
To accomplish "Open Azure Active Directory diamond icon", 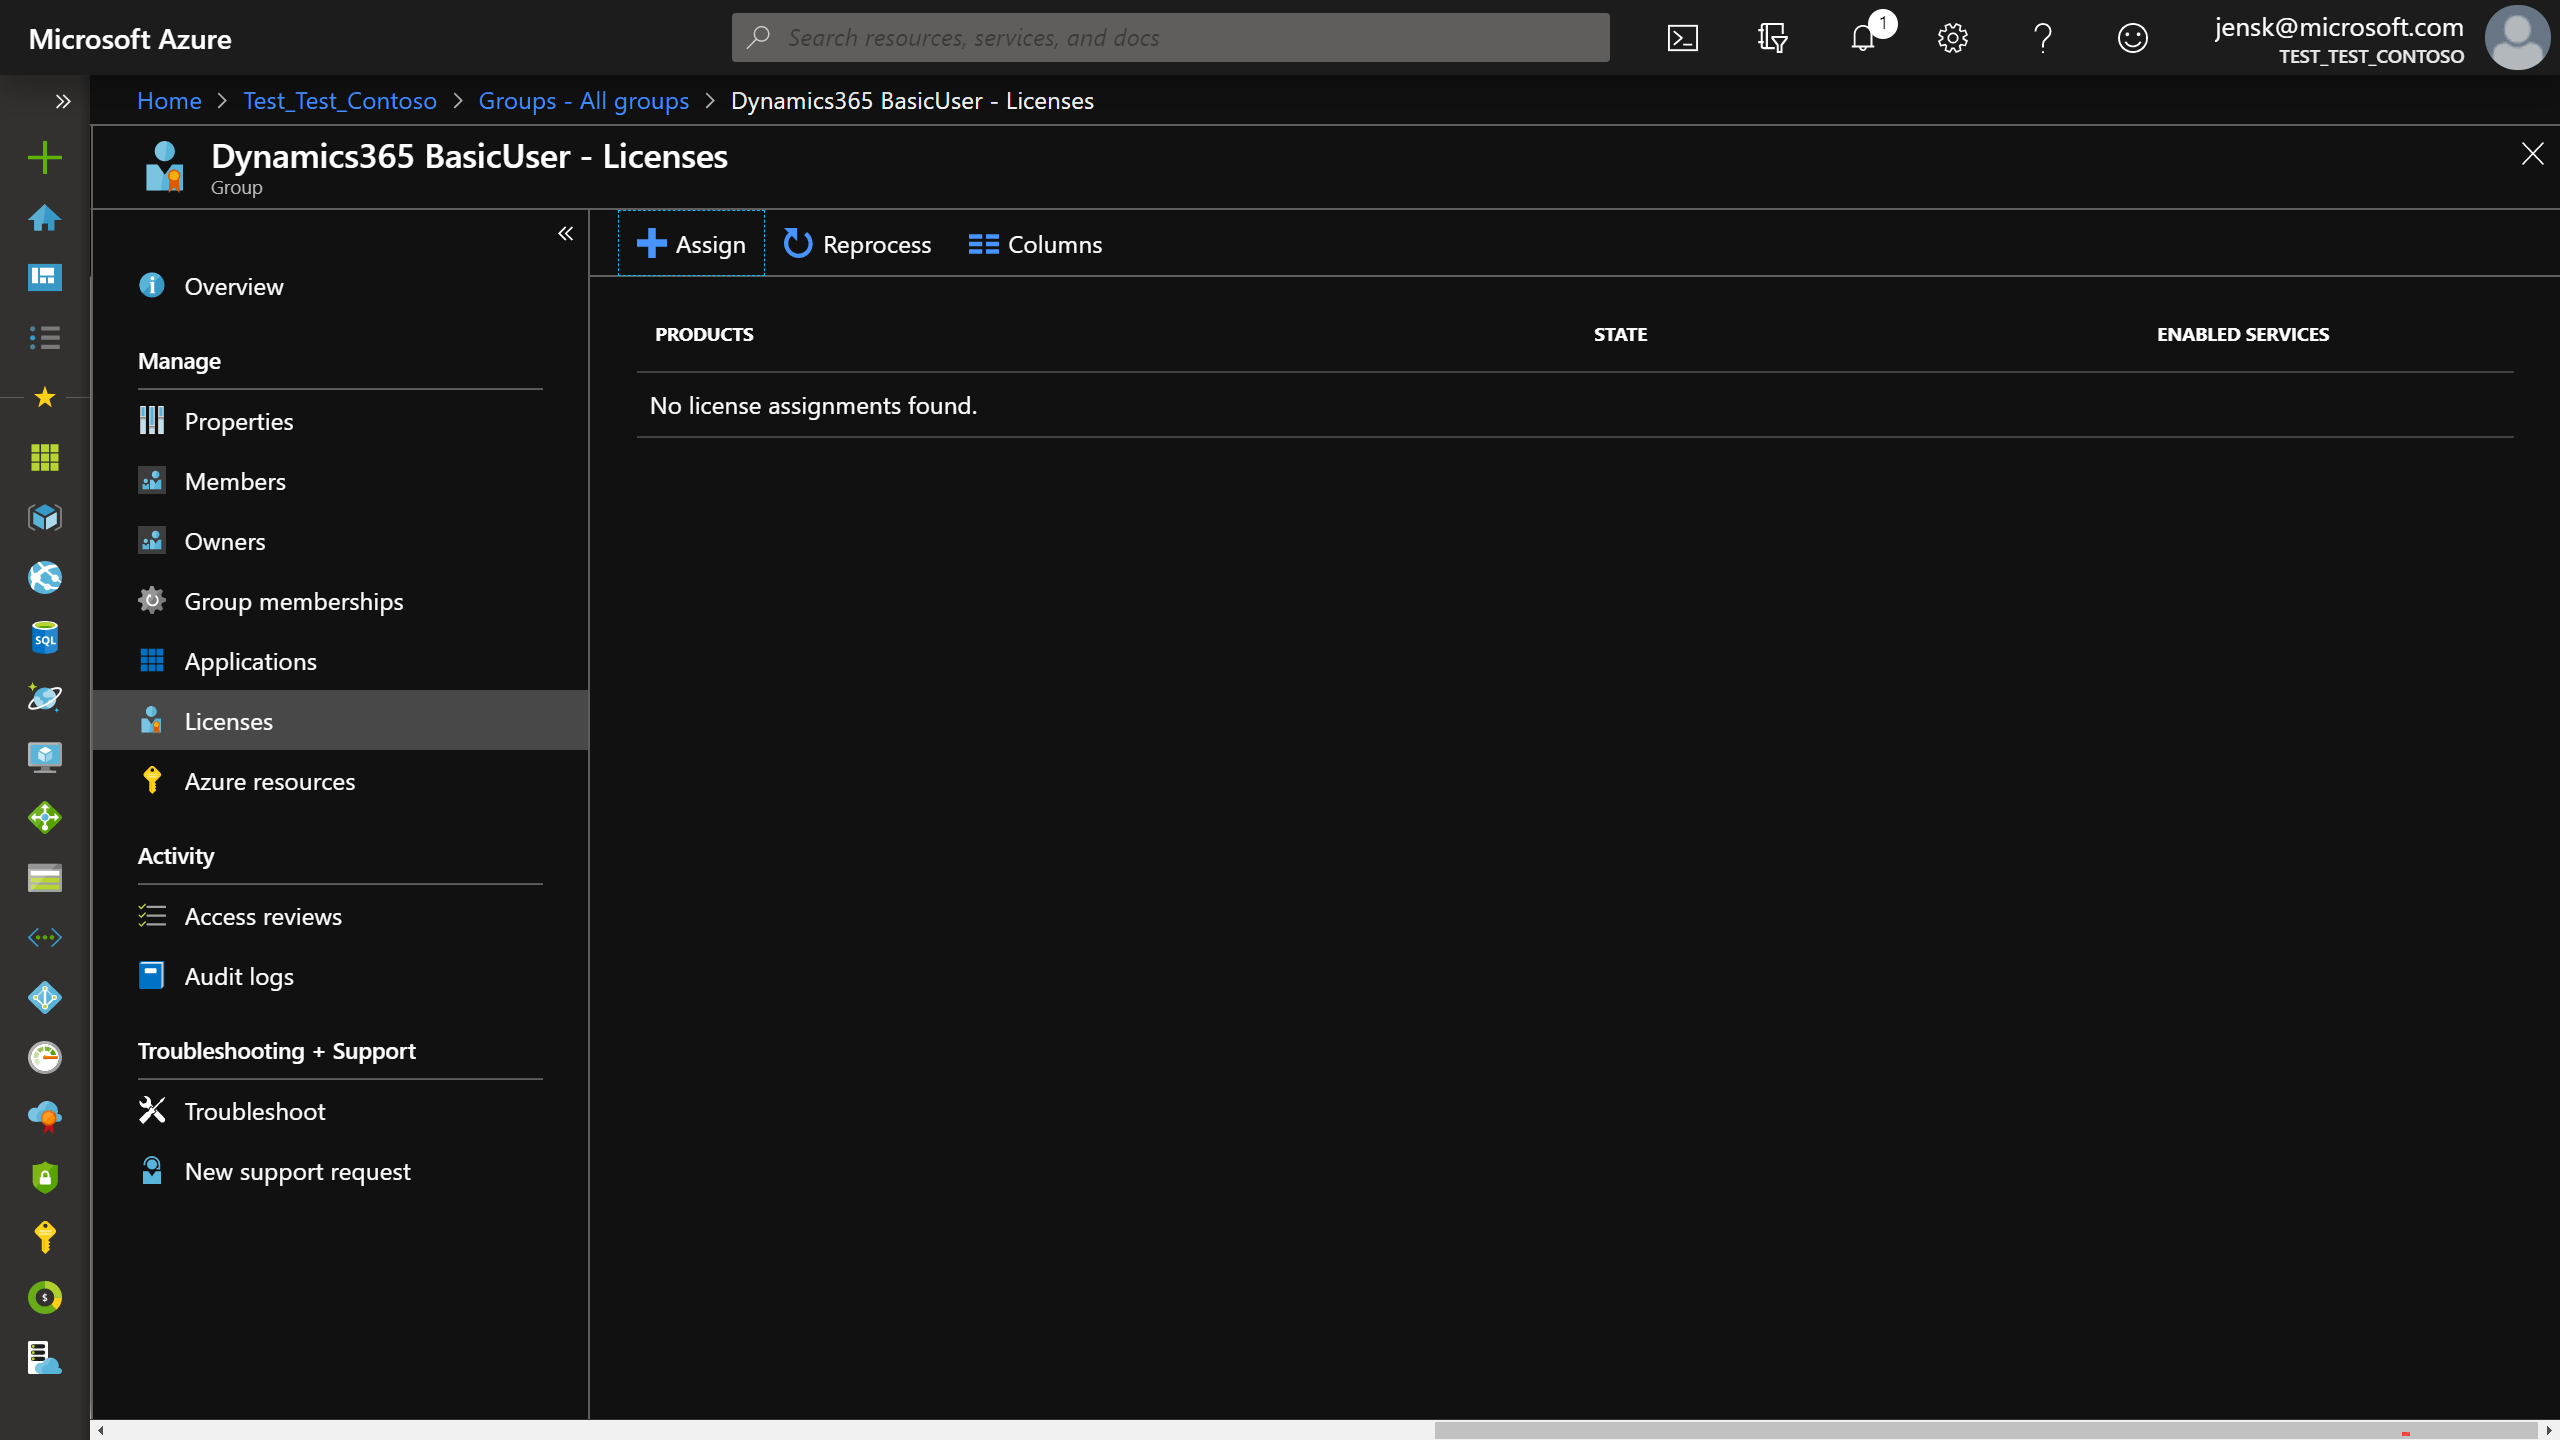I will [44, 997].
